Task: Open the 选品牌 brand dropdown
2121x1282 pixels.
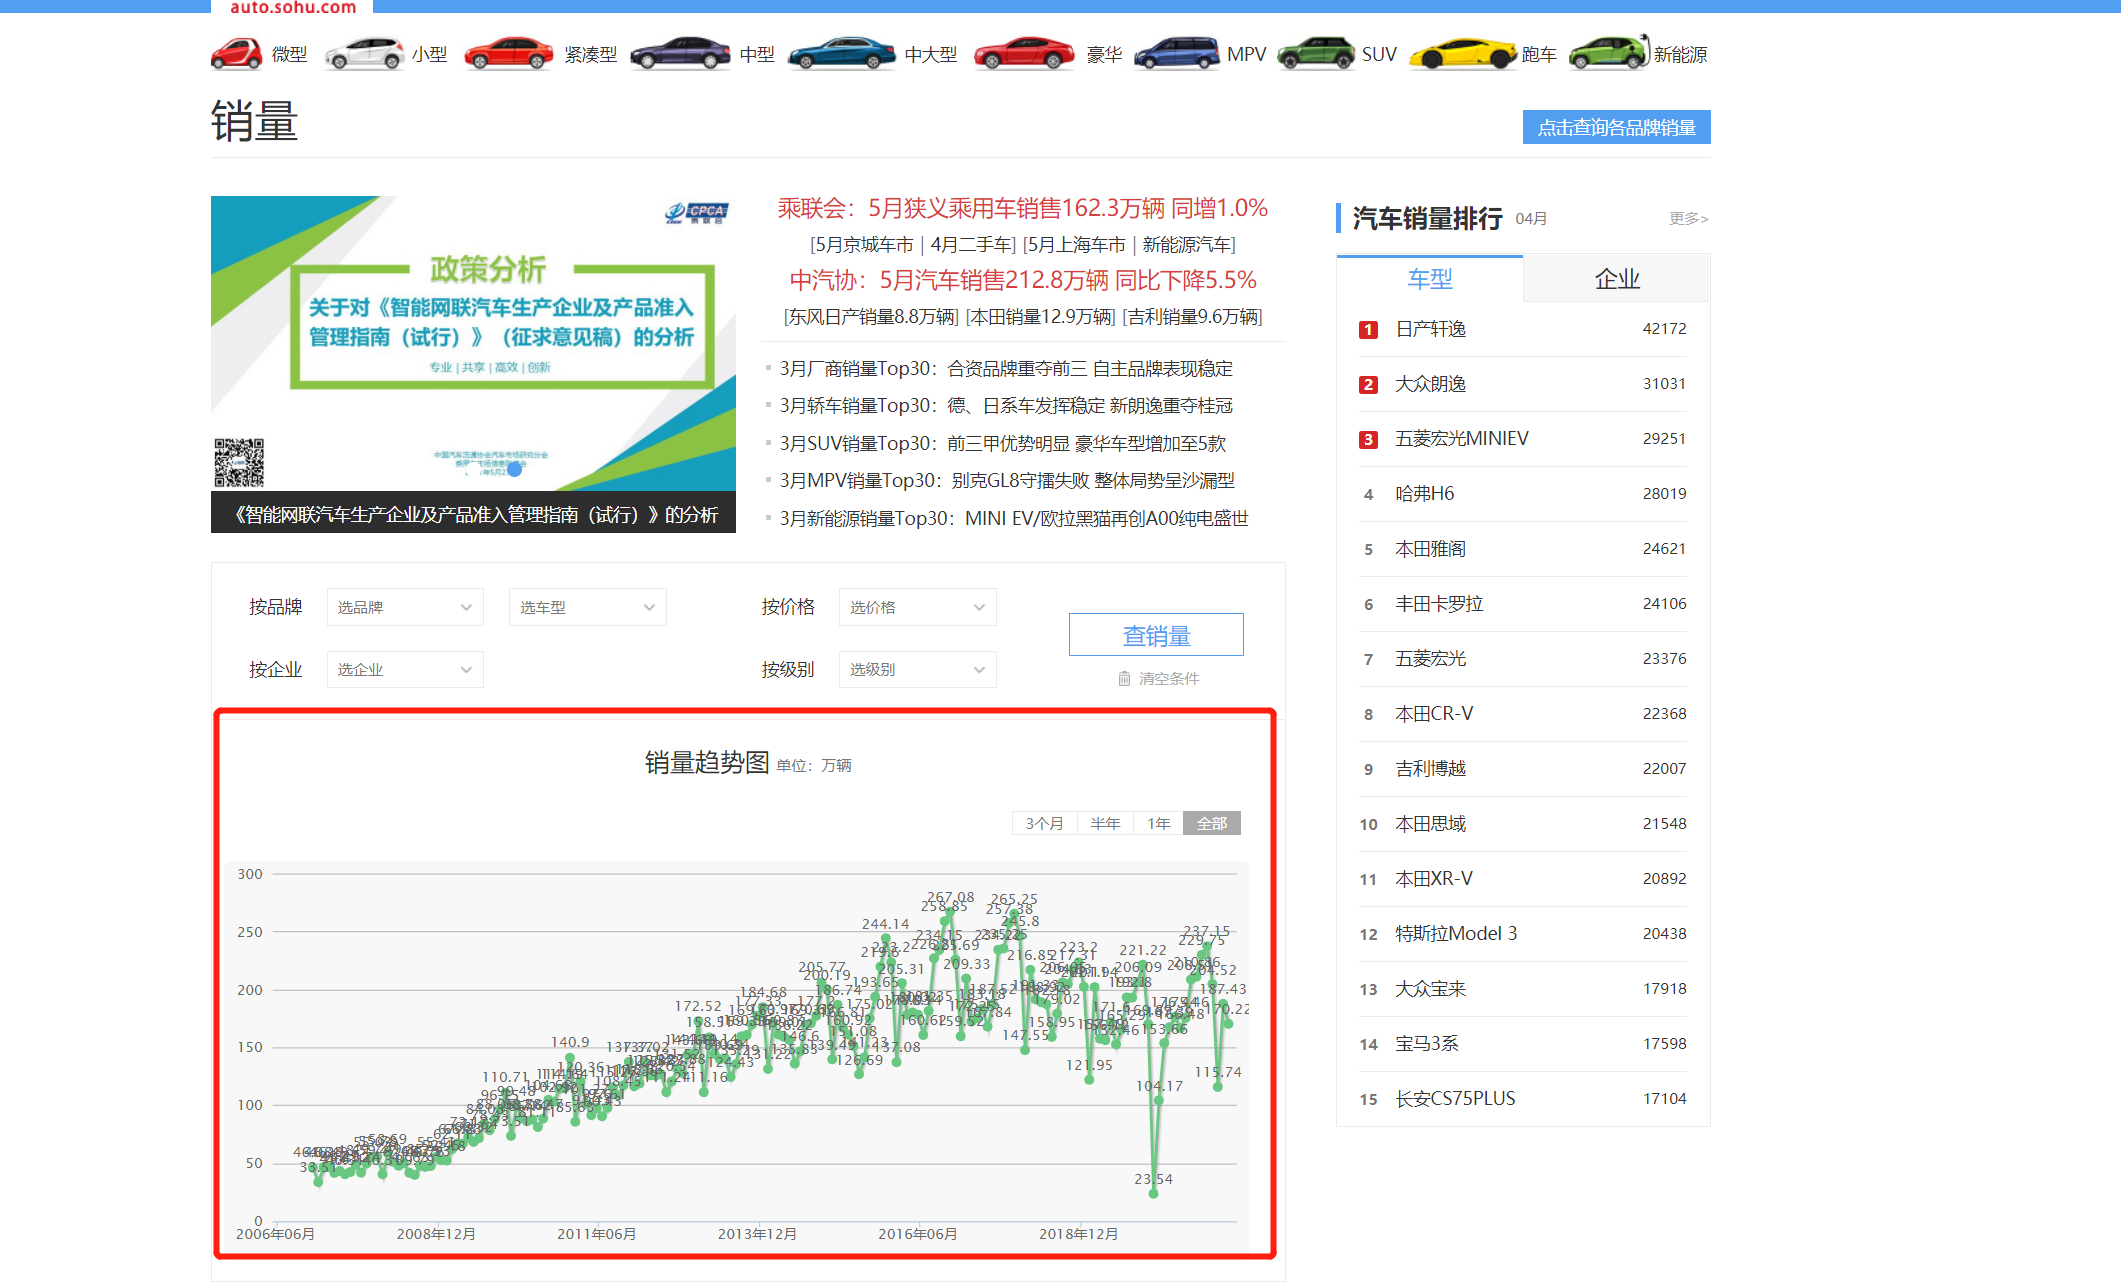Action: click(x=405, y=607)
